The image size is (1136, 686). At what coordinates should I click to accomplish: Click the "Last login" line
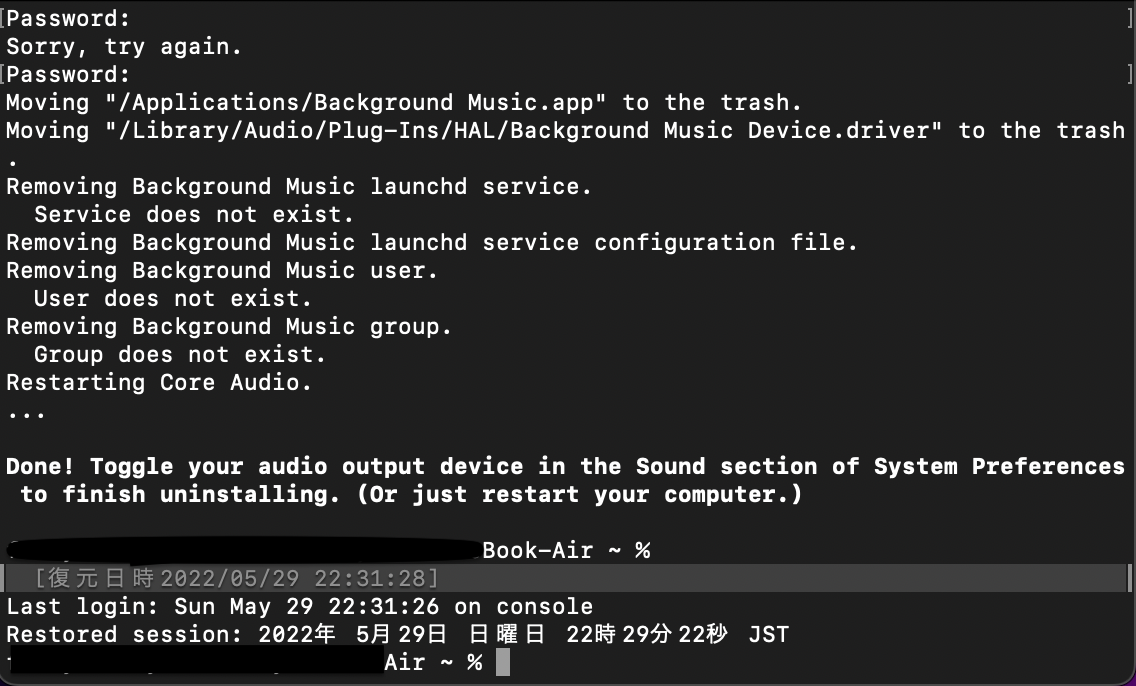[x=299, y=606]
